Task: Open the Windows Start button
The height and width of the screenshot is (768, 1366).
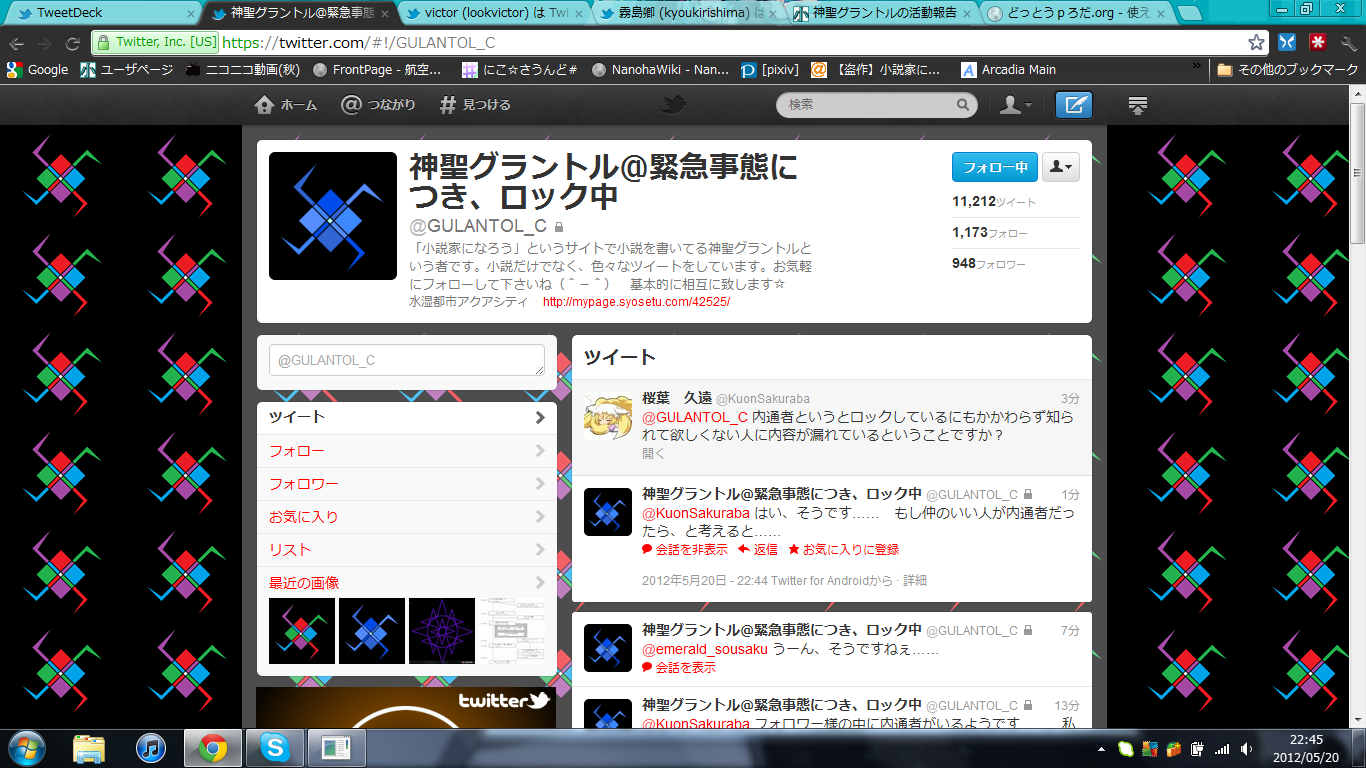Action: tap(25, 747)
